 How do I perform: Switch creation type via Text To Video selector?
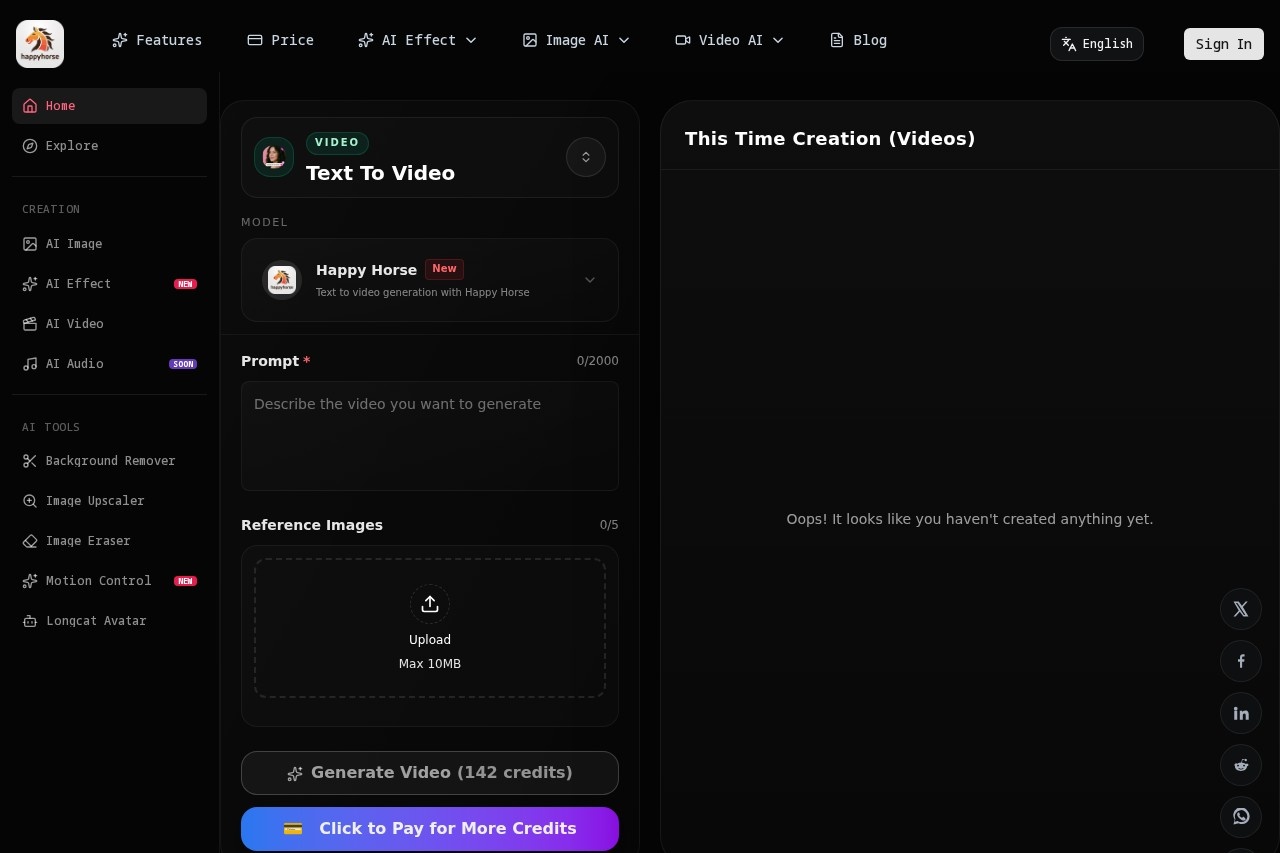[586, 157]
